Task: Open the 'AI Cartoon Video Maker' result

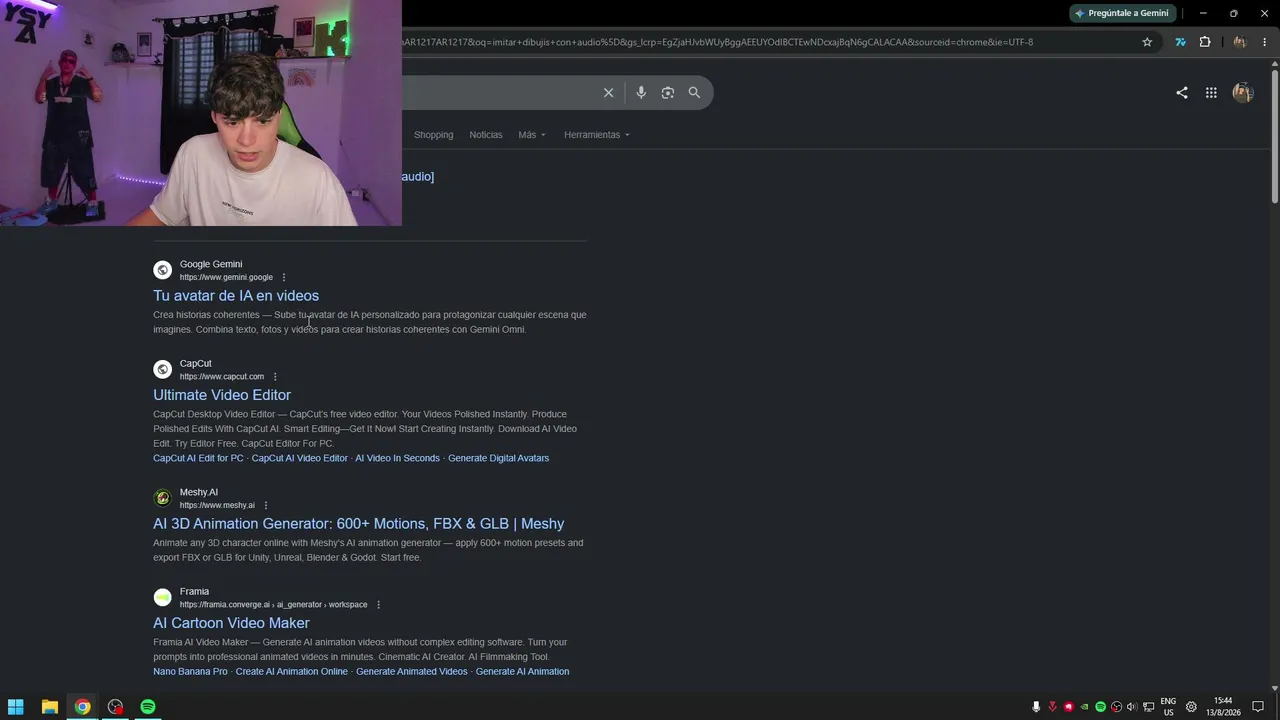Action: tap(231, 623)
